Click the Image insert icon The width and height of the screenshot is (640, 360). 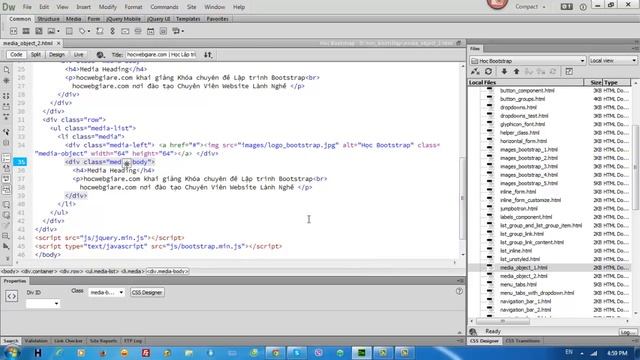[x=51, y=31]
